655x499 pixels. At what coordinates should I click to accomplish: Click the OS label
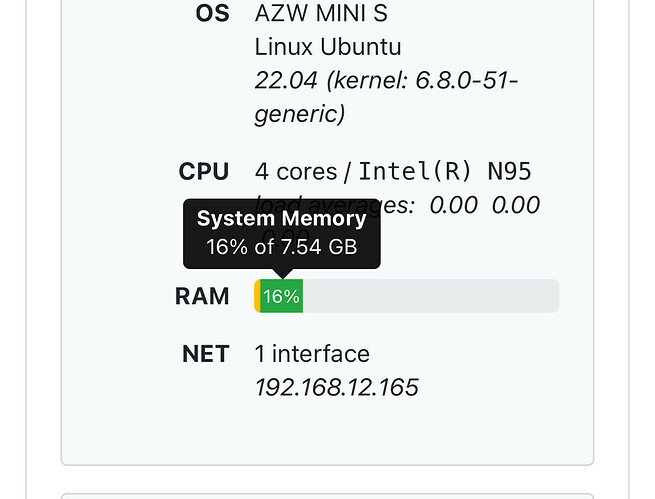212,14
